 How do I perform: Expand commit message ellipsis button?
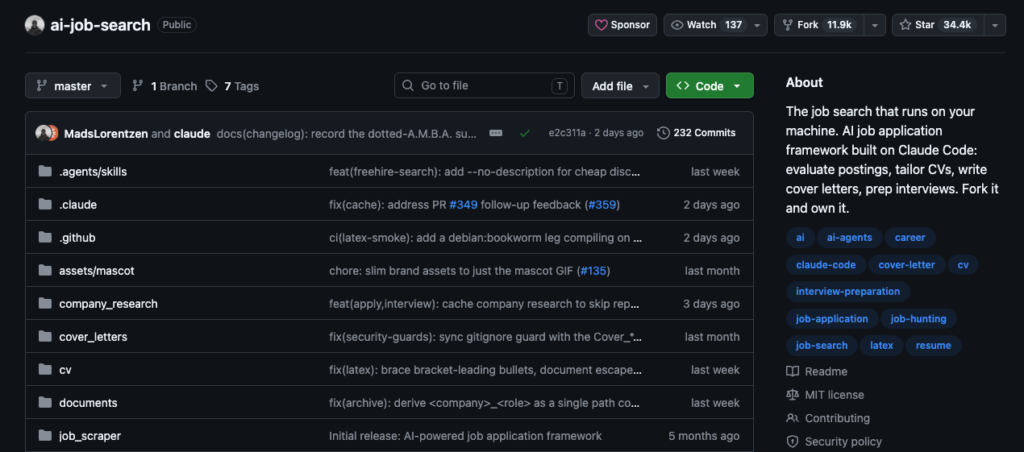[496, 133]
